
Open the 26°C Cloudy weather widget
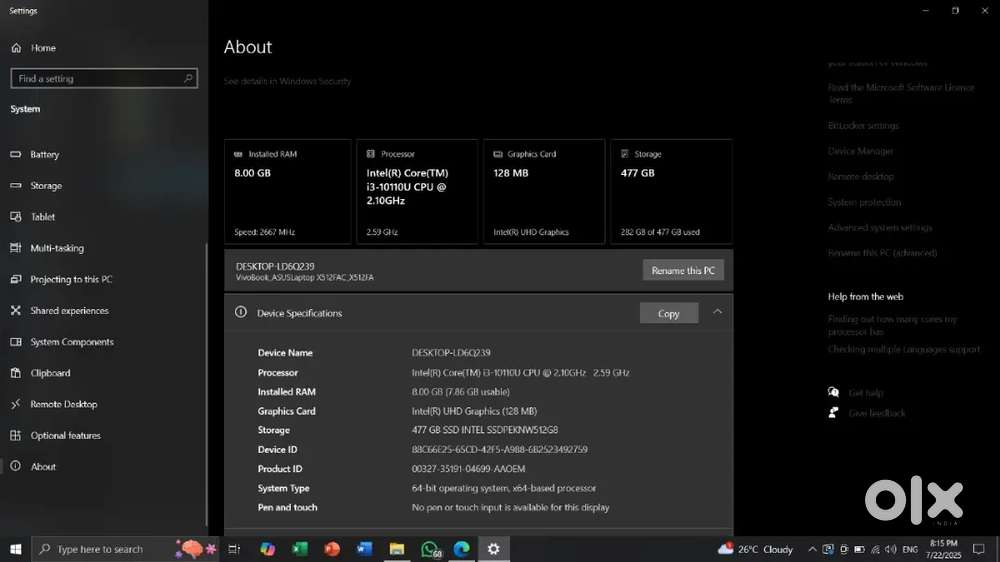point(755,549)
